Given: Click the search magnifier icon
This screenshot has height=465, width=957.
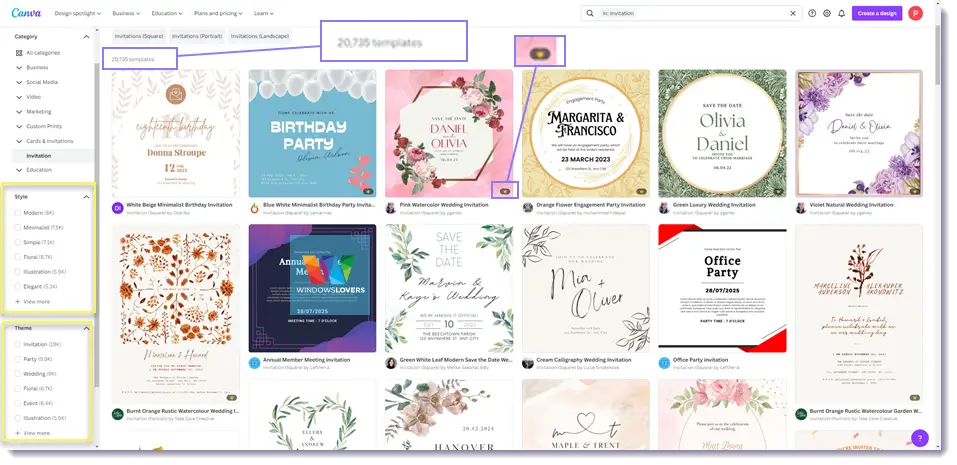Looking at the screenshot, I should [x=590, y=13].
